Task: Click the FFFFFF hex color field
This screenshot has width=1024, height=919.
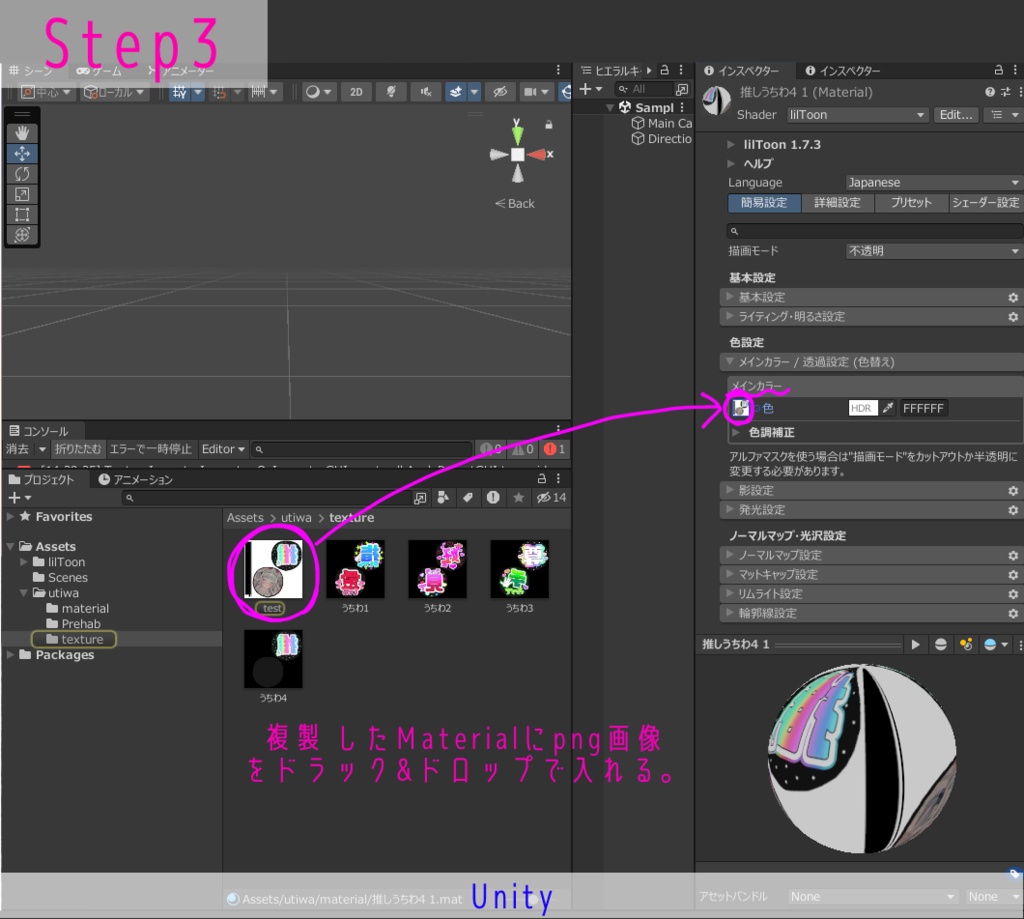Action: pyautogui.click(x=923, y=408)
